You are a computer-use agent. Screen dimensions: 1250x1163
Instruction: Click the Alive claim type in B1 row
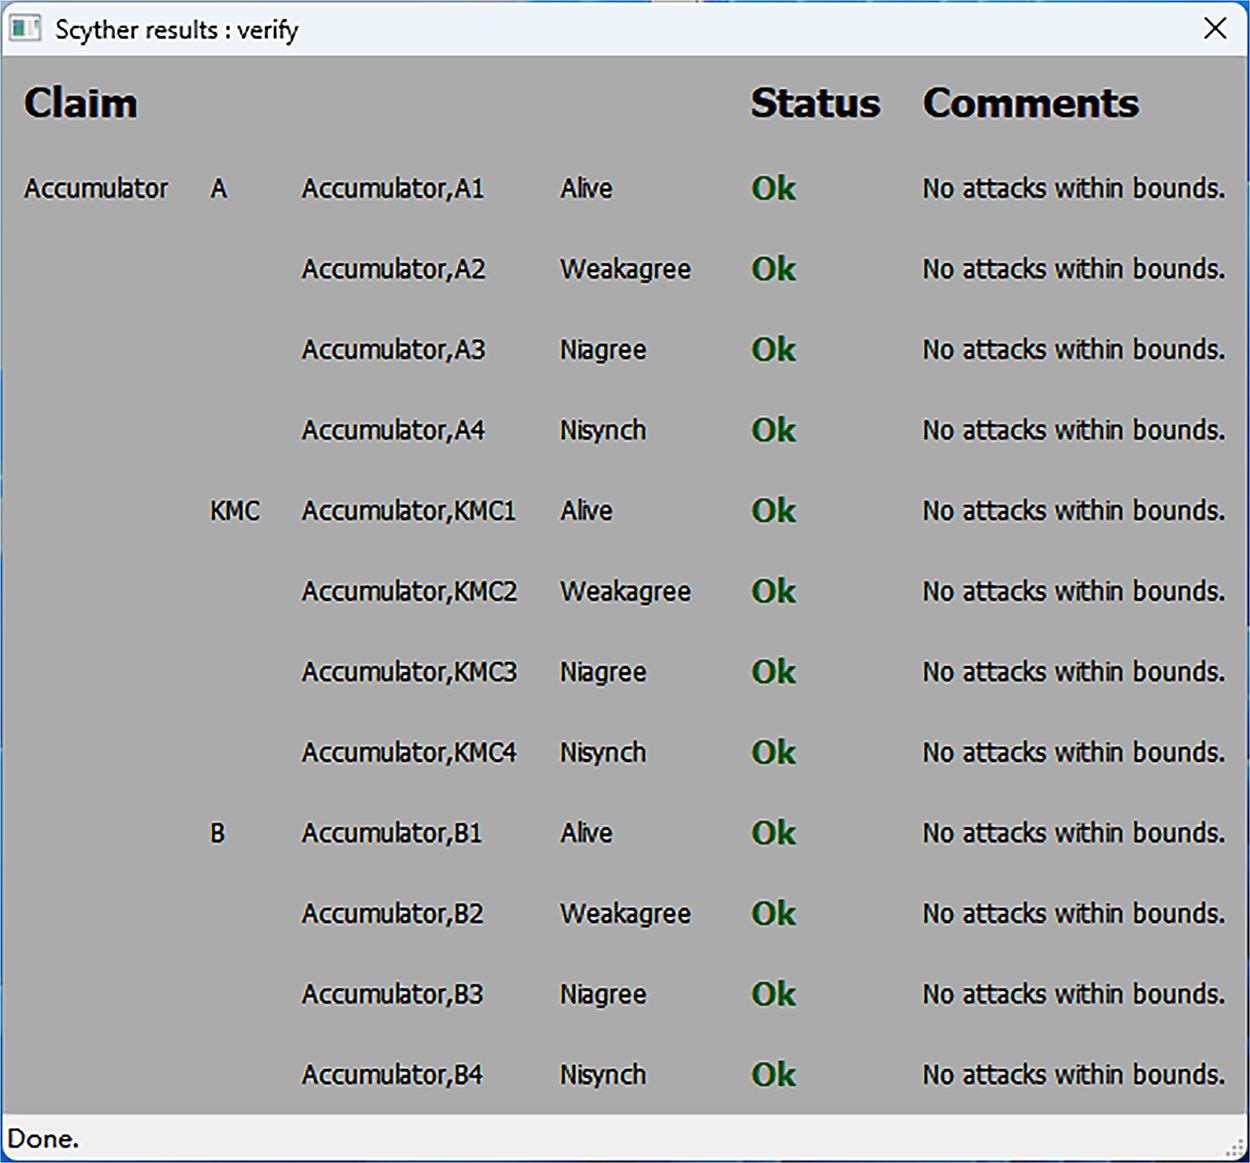tap(586, 833)
